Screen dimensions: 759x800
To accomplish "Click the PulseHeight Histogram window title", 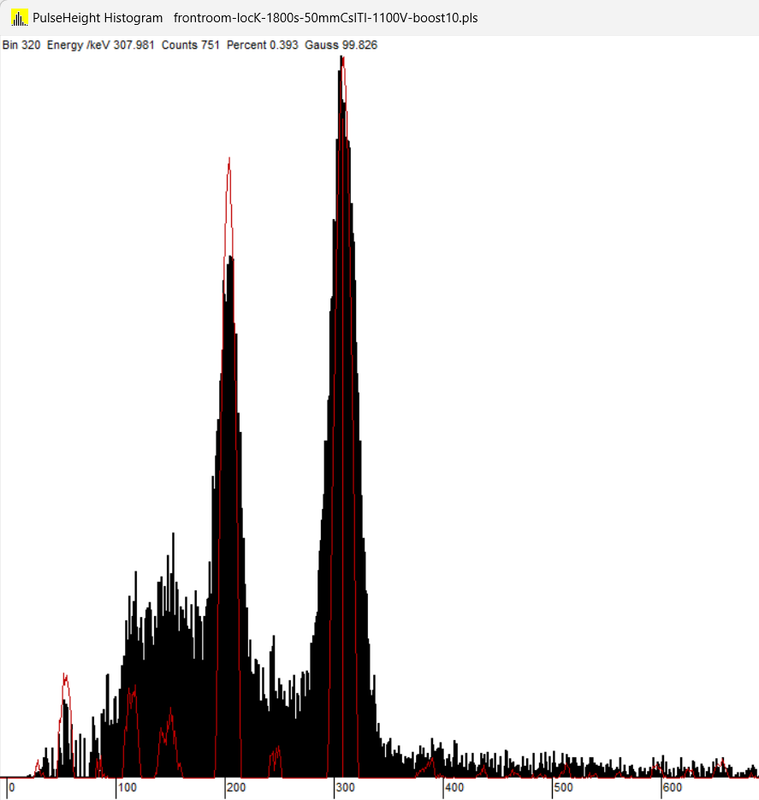I will click(97, 18).
